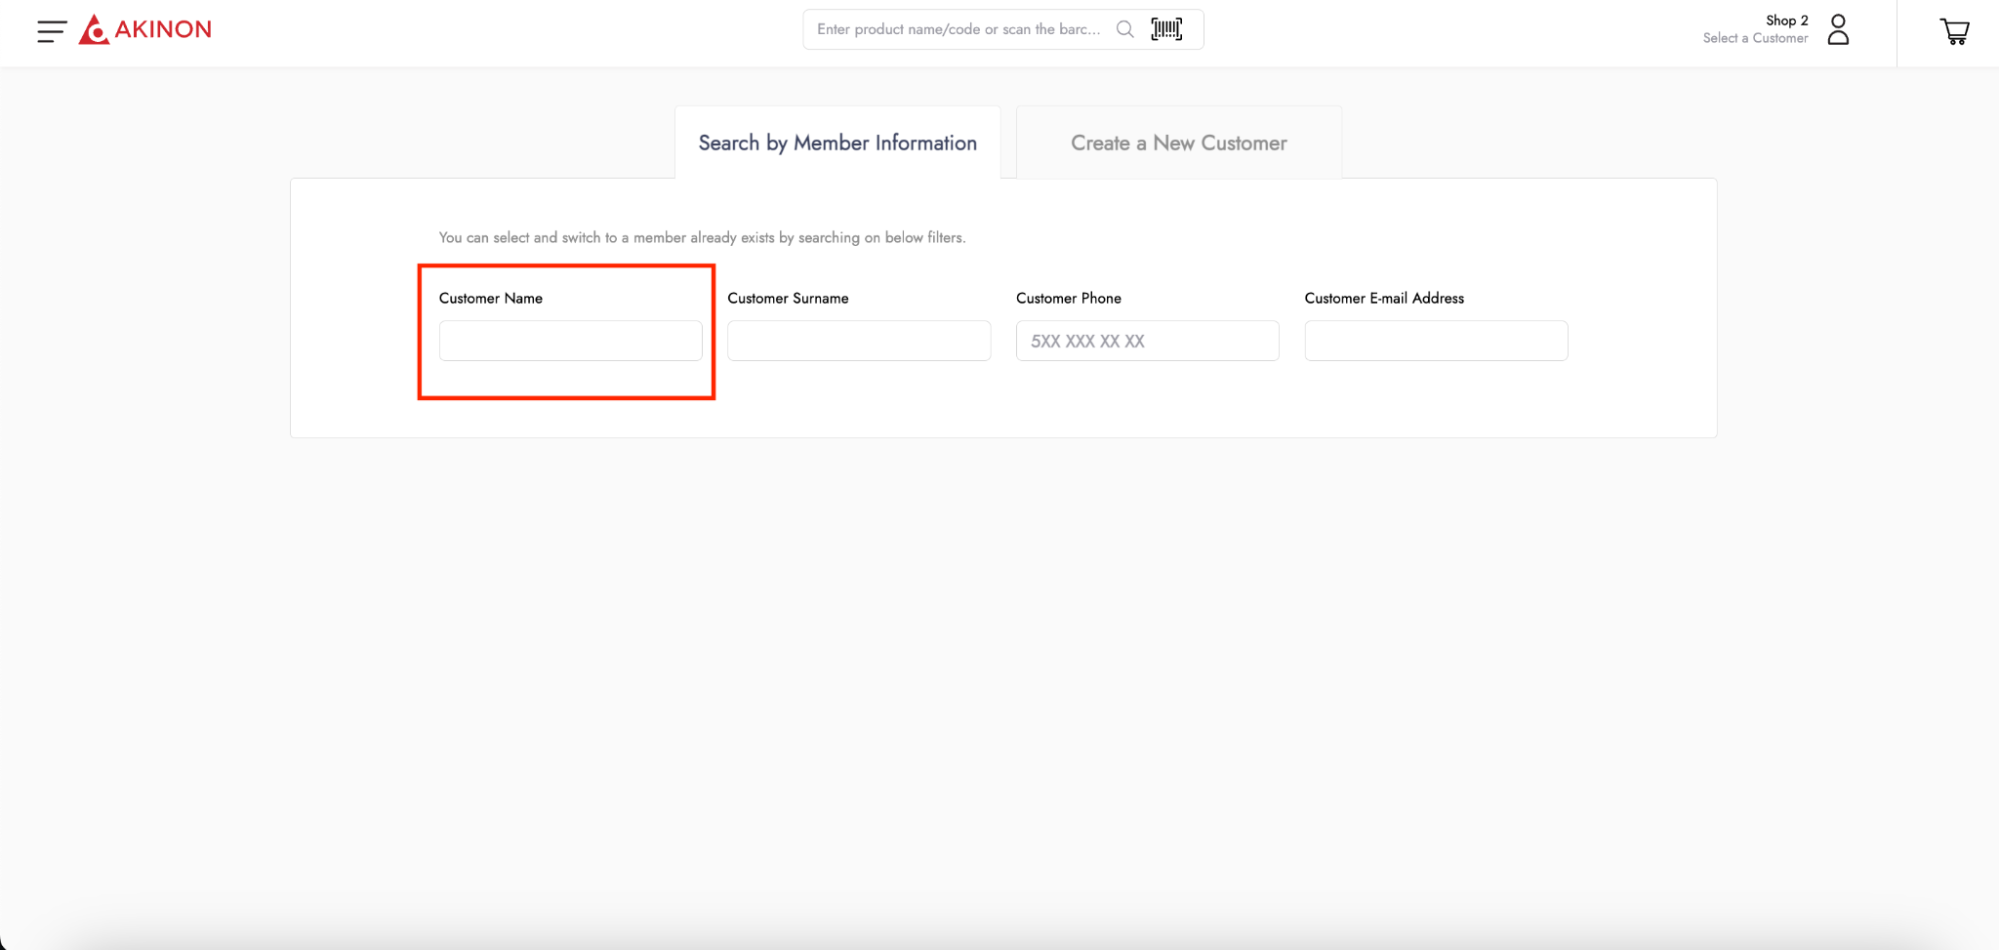This screenshot has width=1999, height=950.
Task: Click the magnifier search icon
Action: (x=1125, y=29)
